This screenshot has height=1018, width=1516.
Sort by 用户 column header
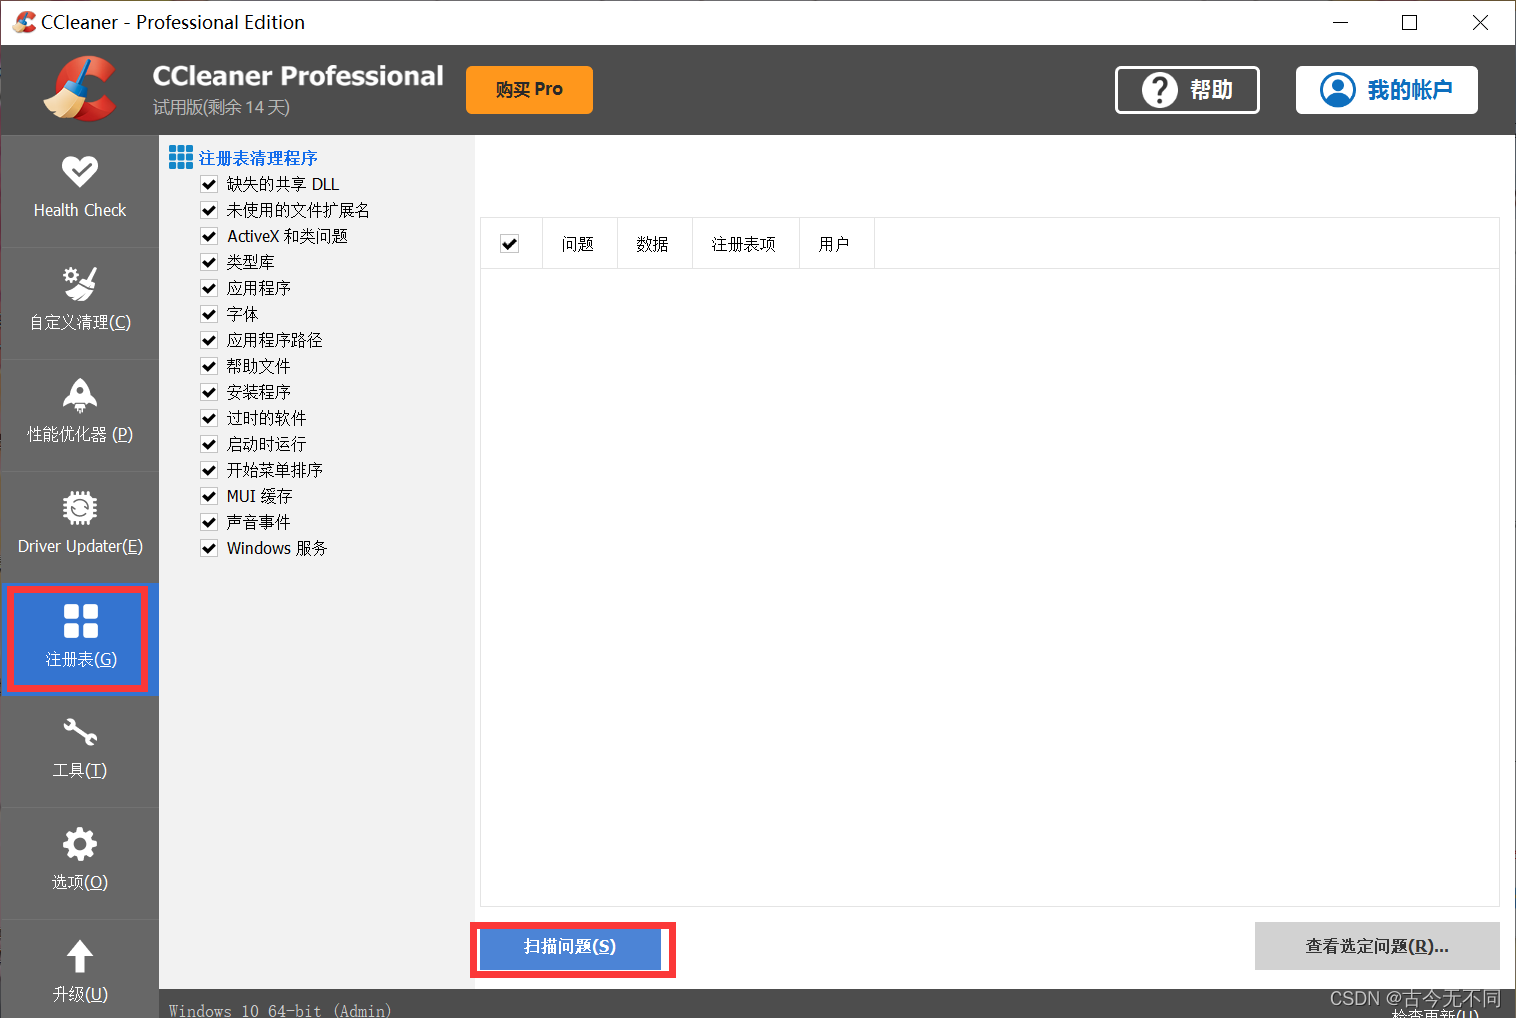pos(835,244)
